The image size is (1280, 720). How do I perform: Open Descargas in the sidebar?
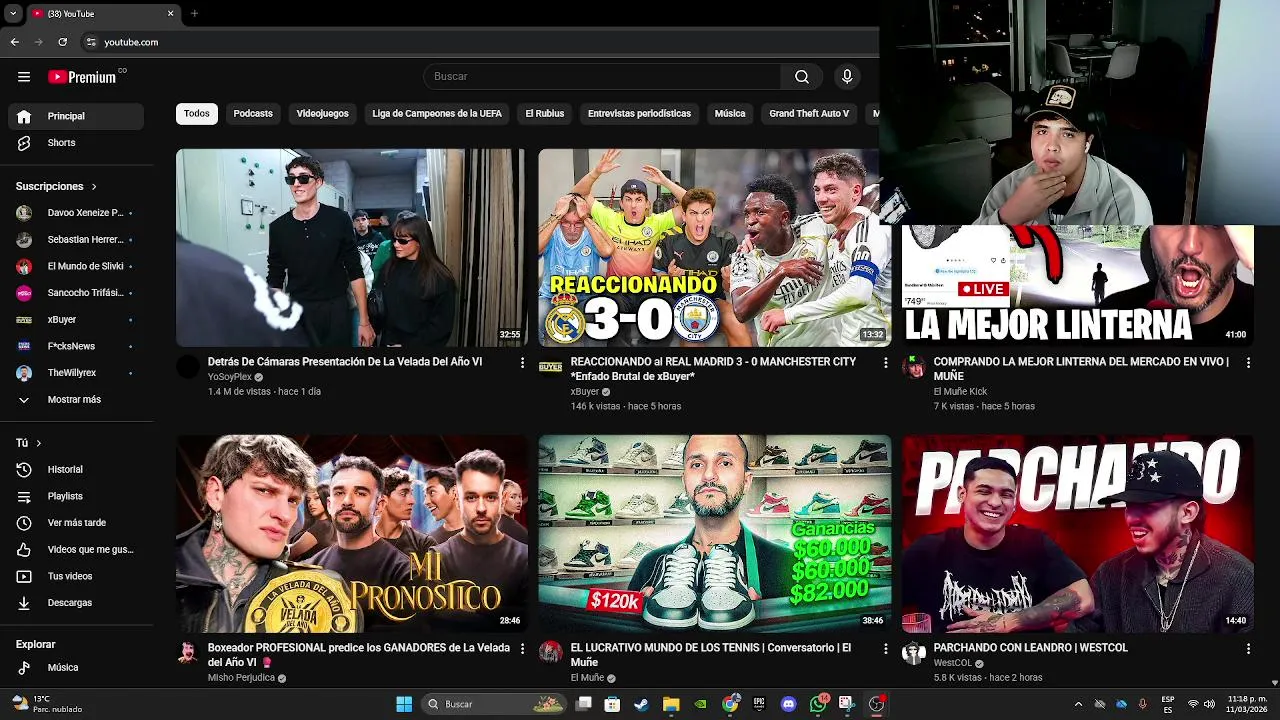(x=76, y=603)
